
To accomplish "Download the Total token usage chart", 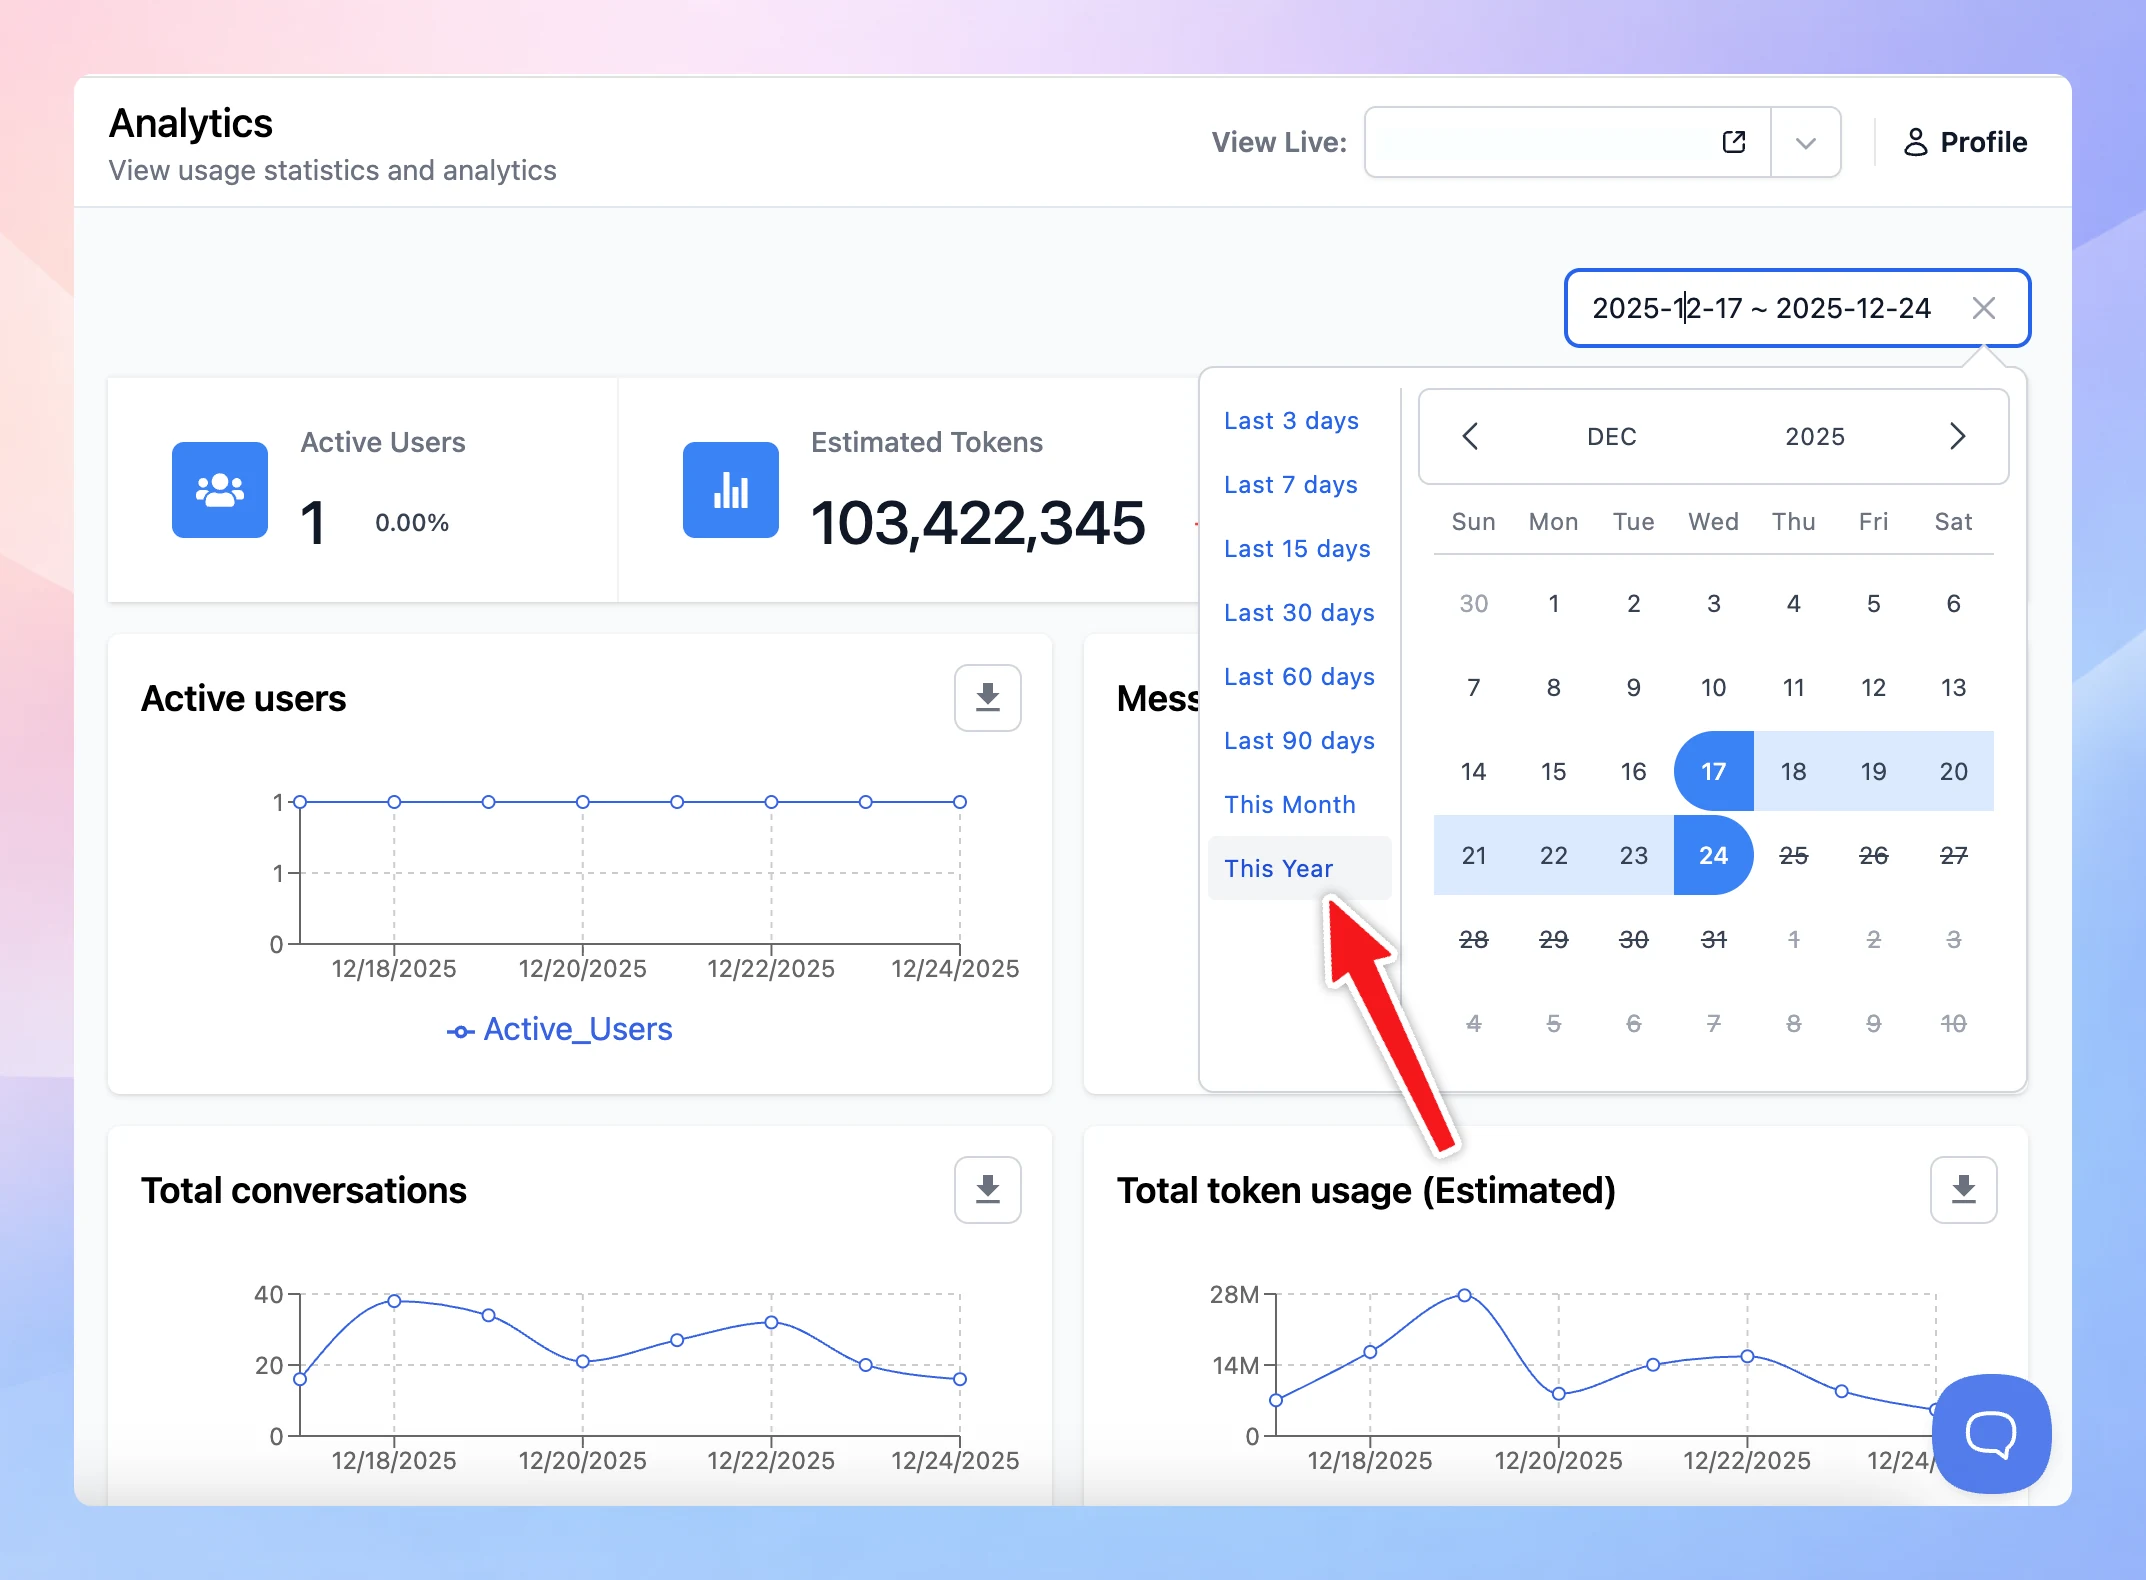I will click(x=1964, y=1189).
